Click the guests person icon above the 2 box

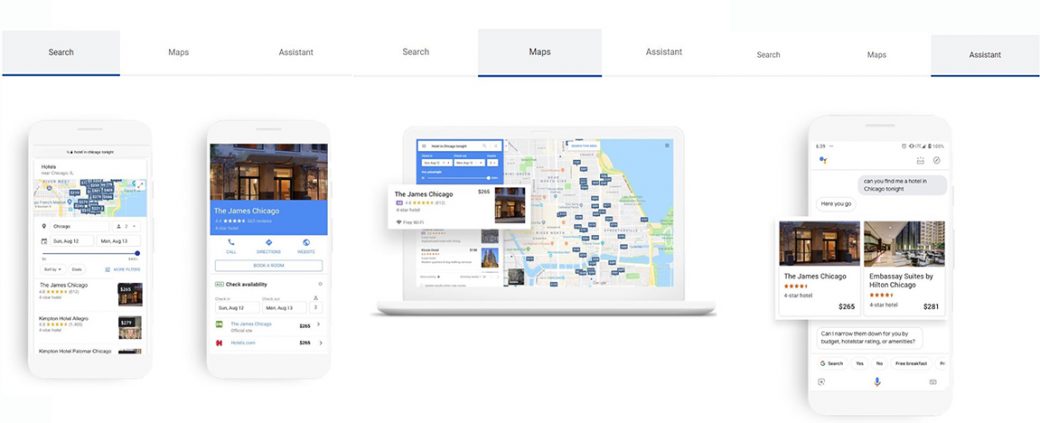pos(316,298)
